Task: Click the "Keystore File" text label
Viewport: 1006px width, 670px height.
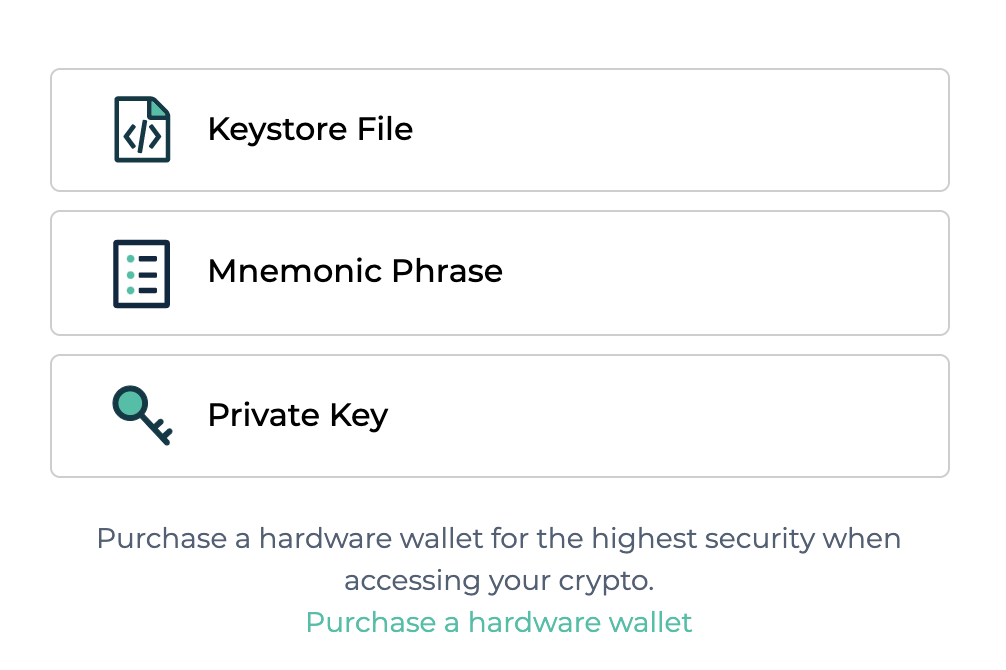Action: [311, 129]
